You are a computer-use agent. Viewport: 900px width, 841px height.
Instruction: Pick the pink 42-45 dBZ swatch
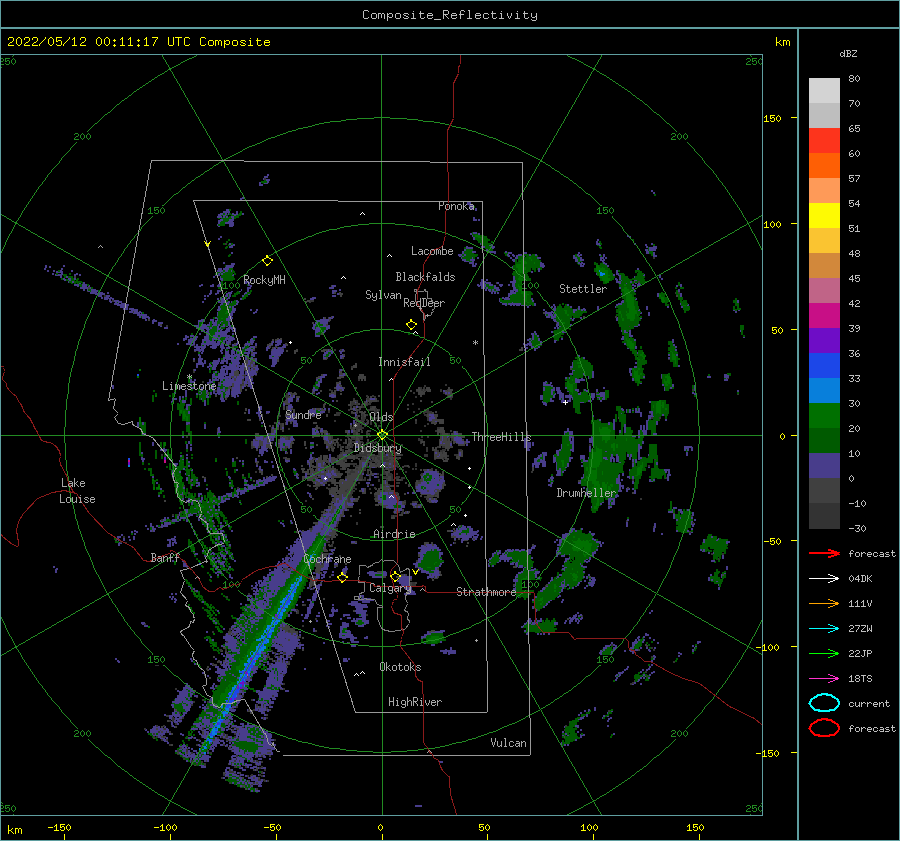coord(824,290)
